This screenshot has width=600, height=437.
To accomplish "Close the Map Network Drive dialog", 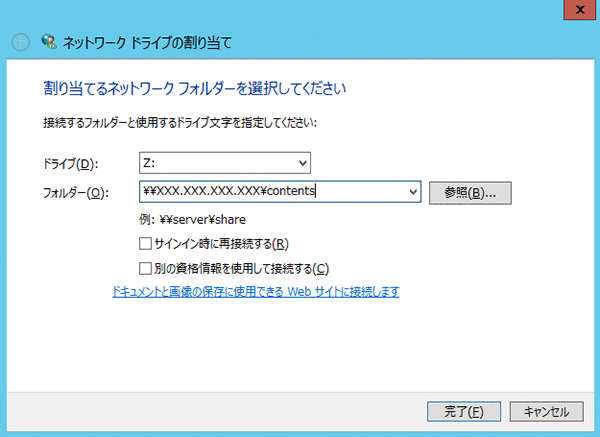I will click(580, 10).
